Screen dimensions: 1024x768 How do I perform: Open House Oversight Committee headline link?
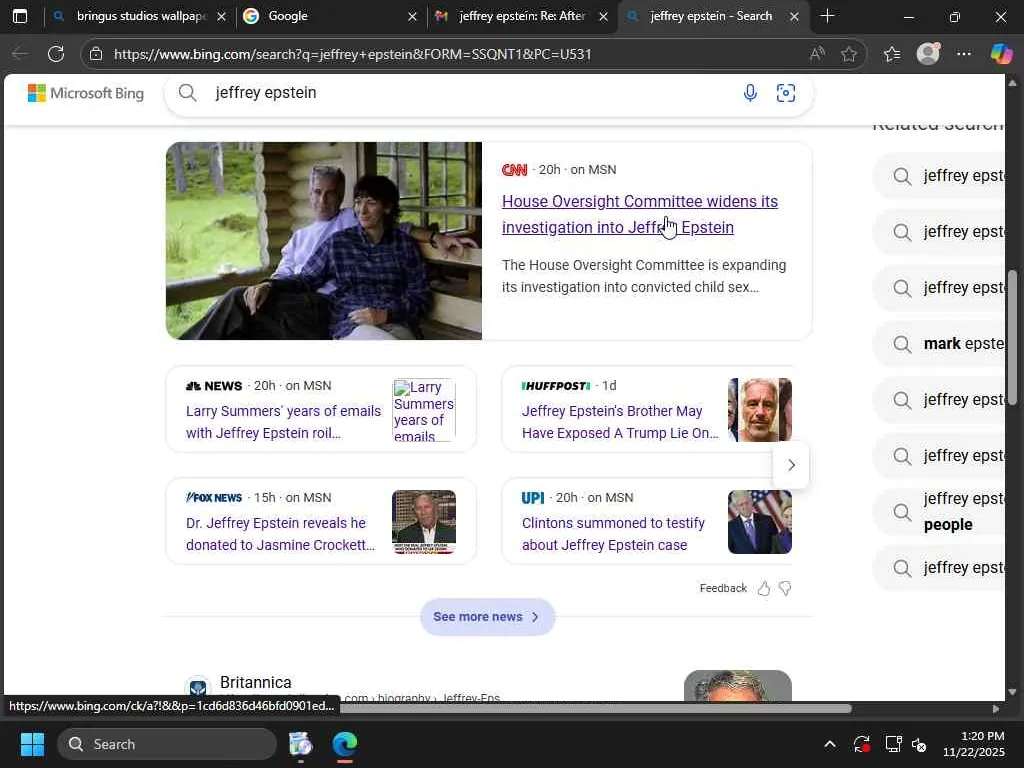(639, 214)
